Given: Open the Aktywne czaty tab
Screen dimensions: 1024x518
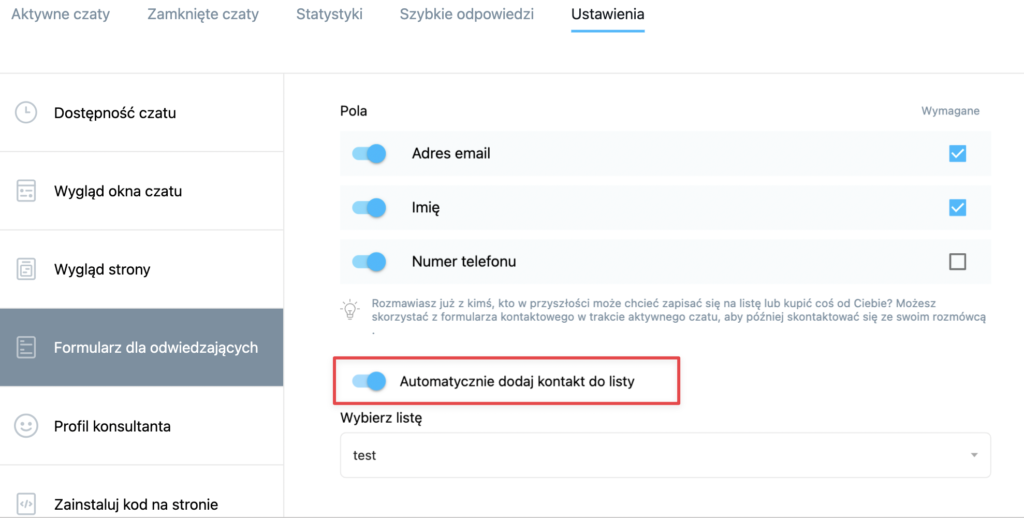Looking at the screenshot, I should [x=60, y=14].
